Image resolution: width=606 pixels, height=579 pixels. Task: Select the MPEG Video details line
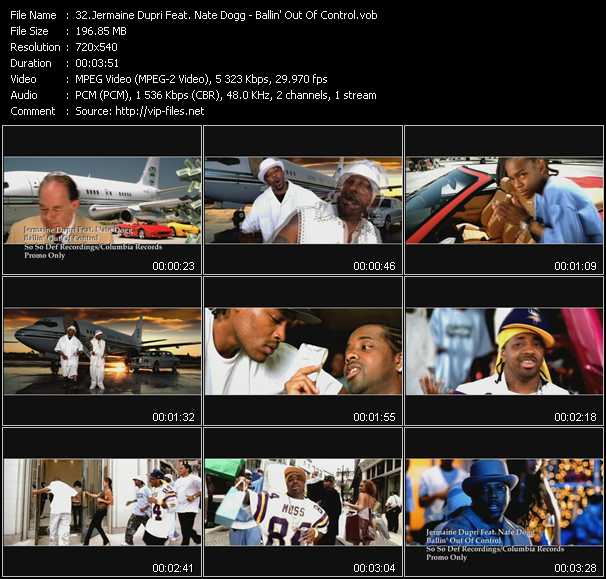201,79
